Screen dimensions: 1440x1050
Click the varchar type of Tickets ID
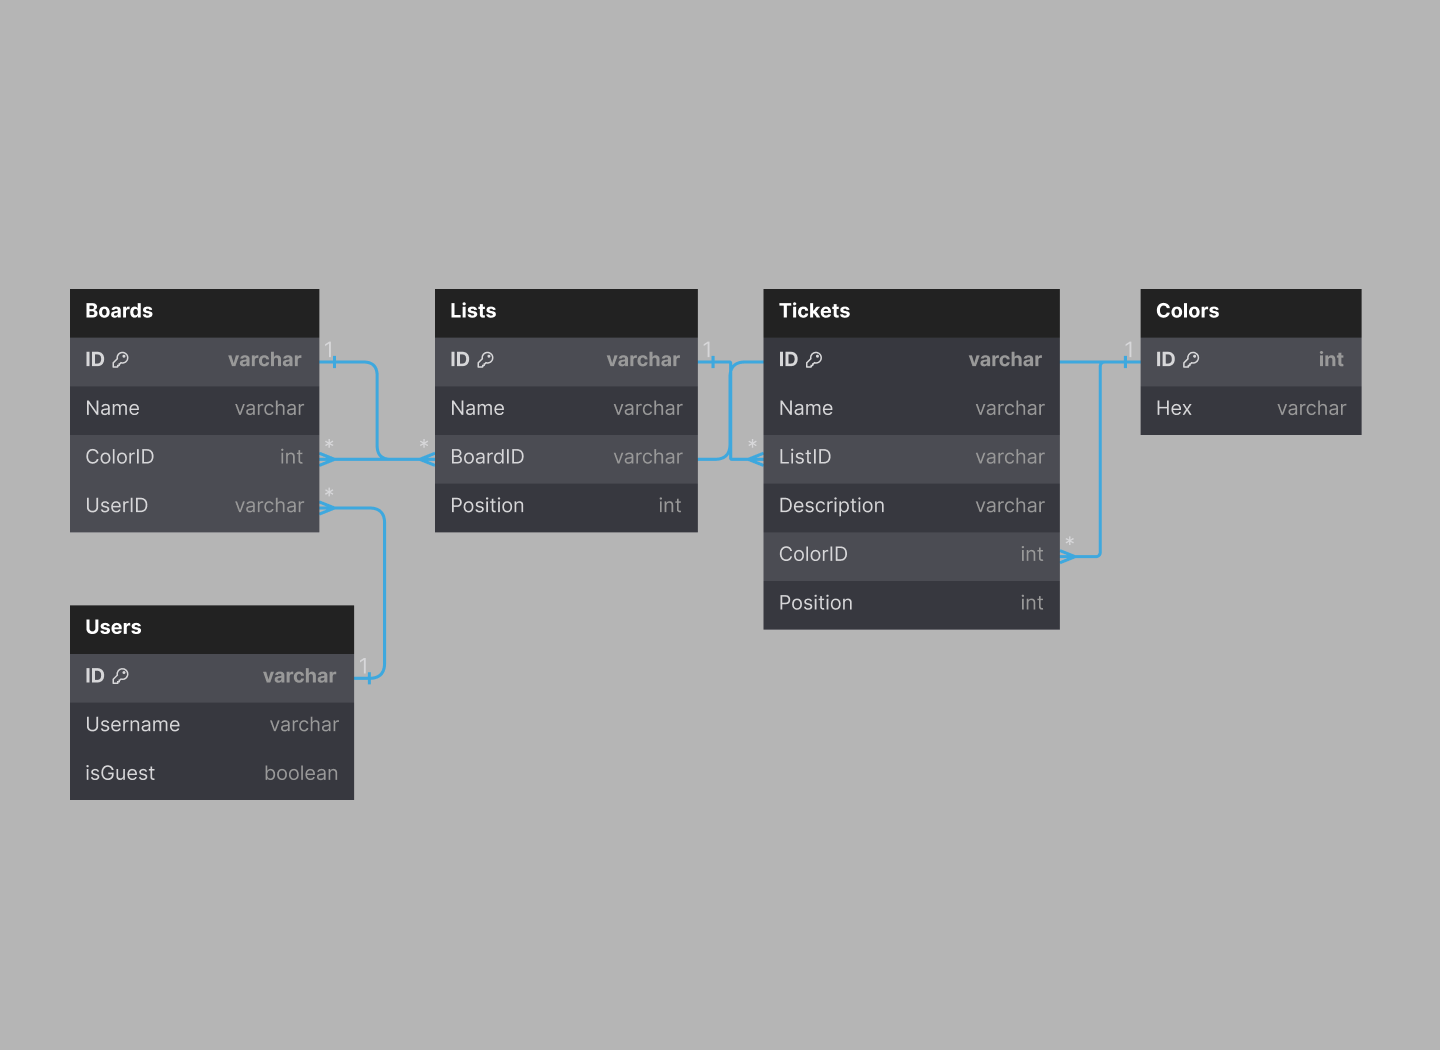pyautogui.click(x=1005, y=360)
